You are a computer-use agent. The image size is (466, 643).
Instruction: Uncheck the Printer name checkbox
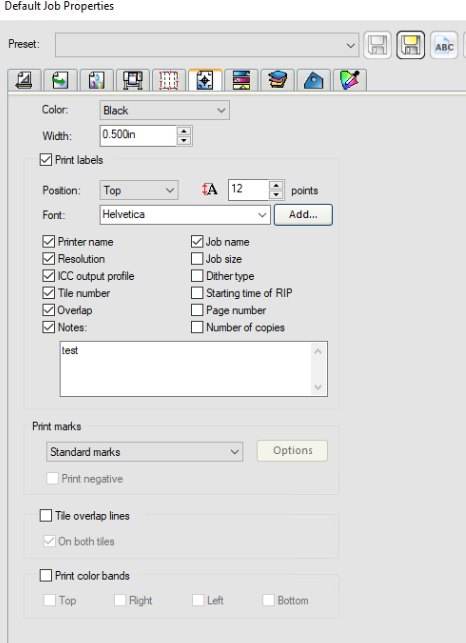pos(48,241)
